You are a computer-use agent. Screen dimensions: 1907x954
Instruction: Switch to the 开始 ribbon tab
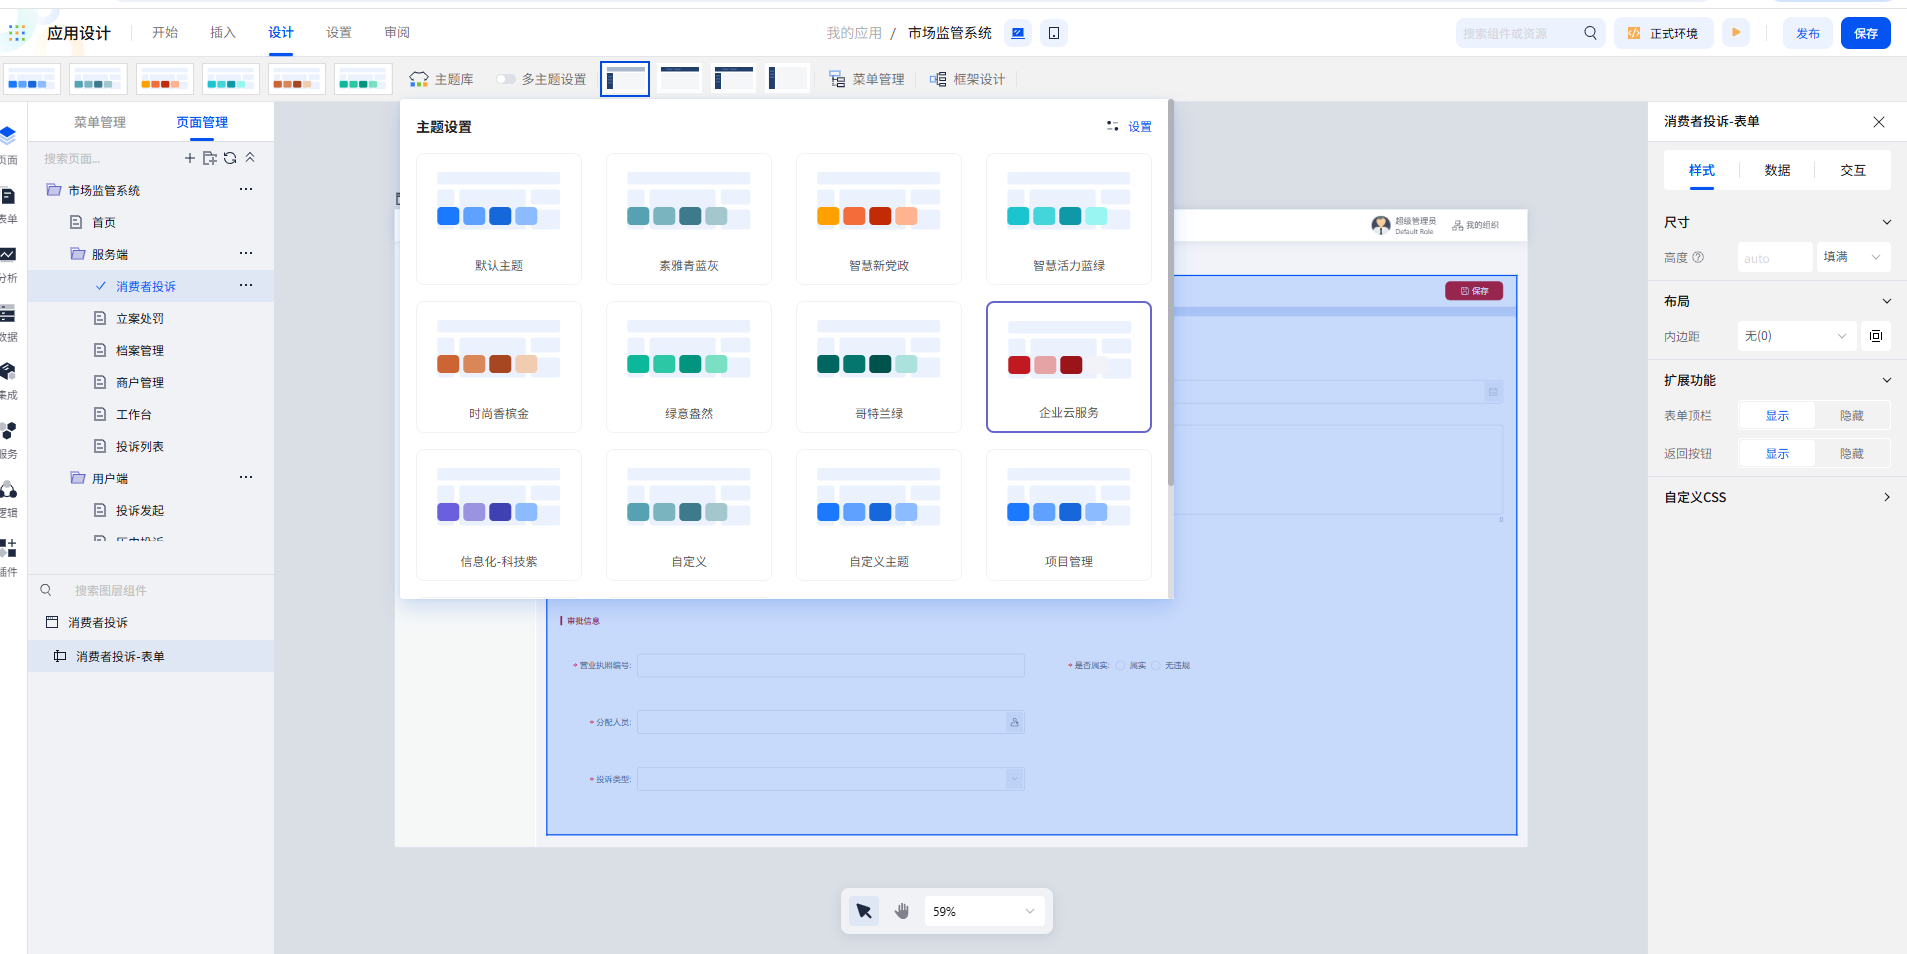165,33
